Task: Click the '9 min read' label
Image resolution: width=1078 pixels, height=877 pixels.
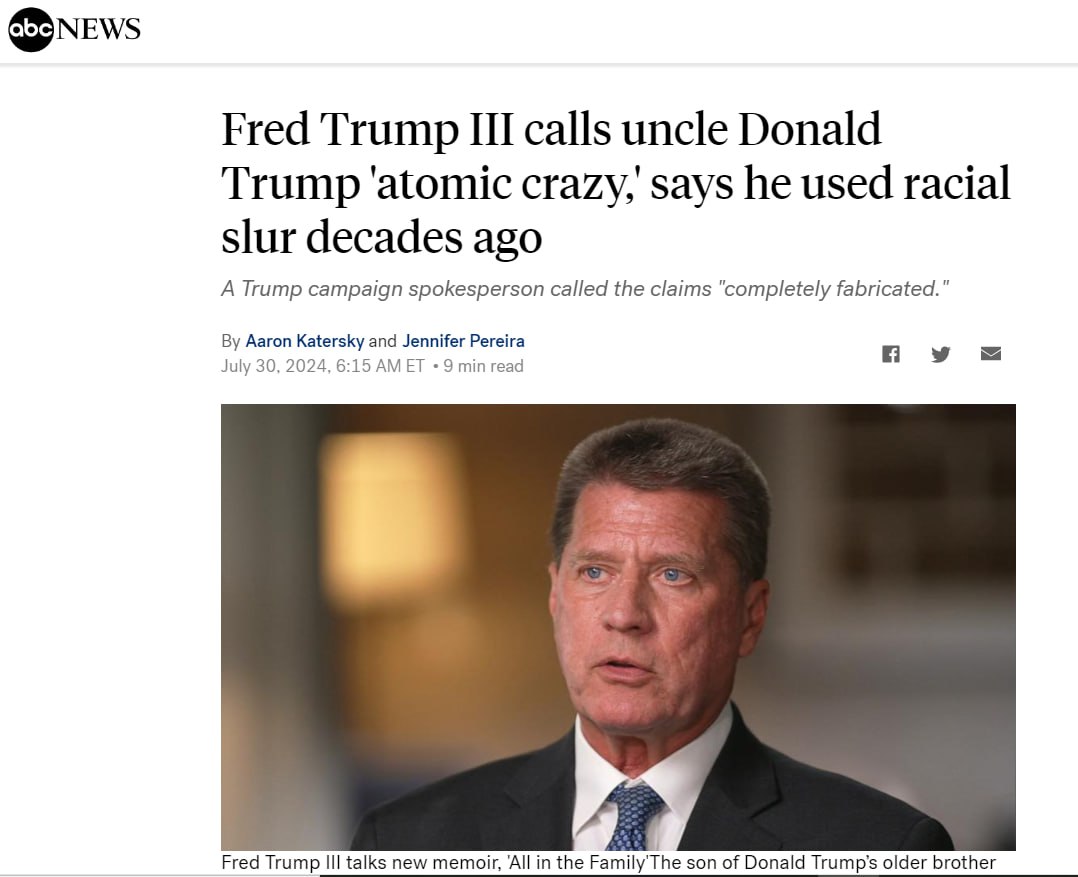Action: [x=483, y=366]
